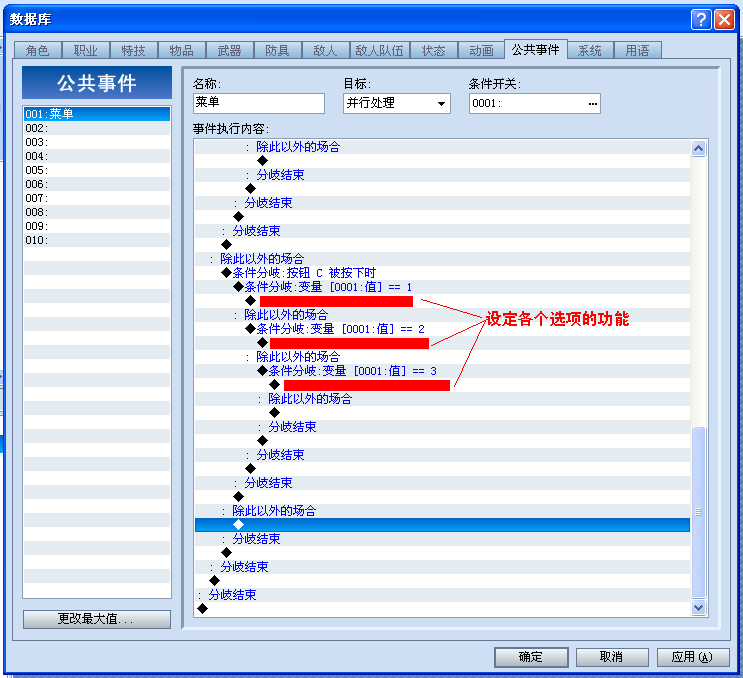Select common event 010 in list

(x=97, y=240)
